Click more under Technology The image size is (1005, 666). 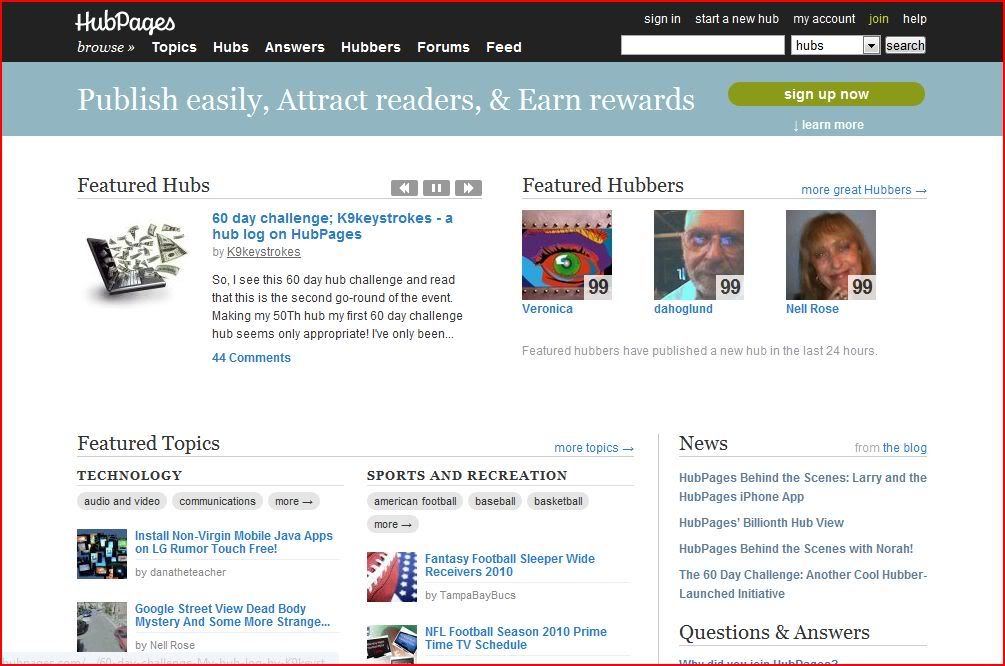pyautogui.click(x=294, y=501)
